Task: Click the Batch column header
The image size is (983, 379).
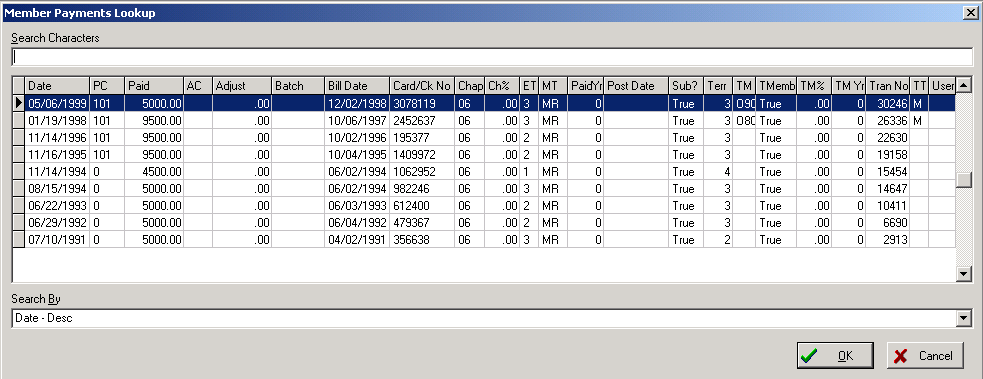Action: pyautogui.click(x=298, y=86)
